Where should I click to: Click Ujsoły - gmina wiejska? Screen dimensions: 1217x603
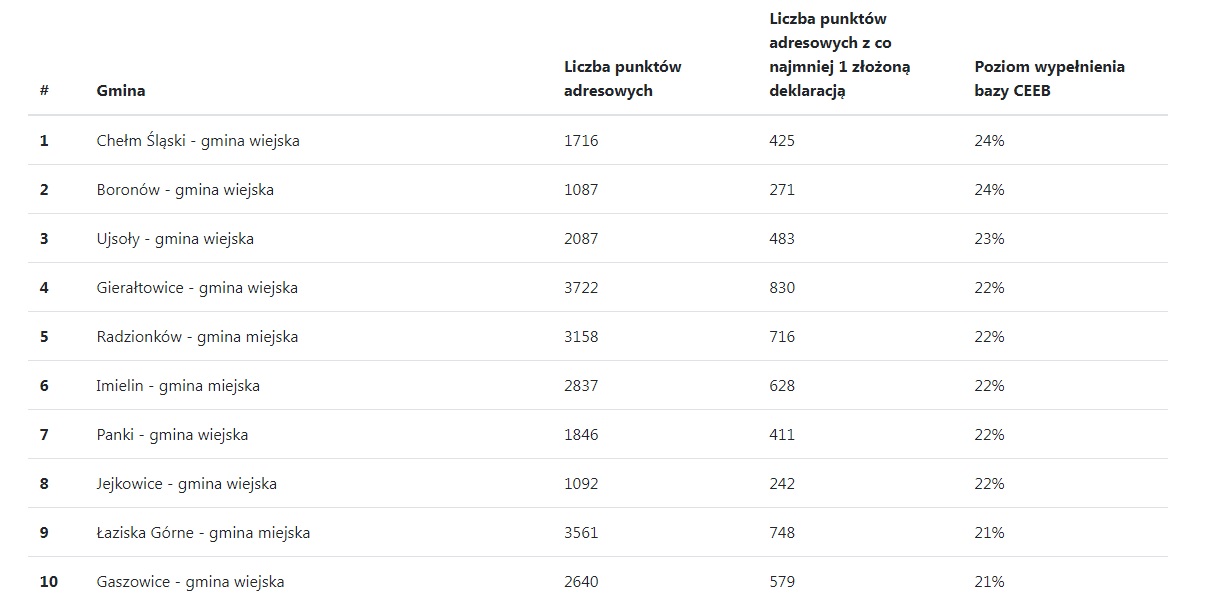[x=175, y=239]
